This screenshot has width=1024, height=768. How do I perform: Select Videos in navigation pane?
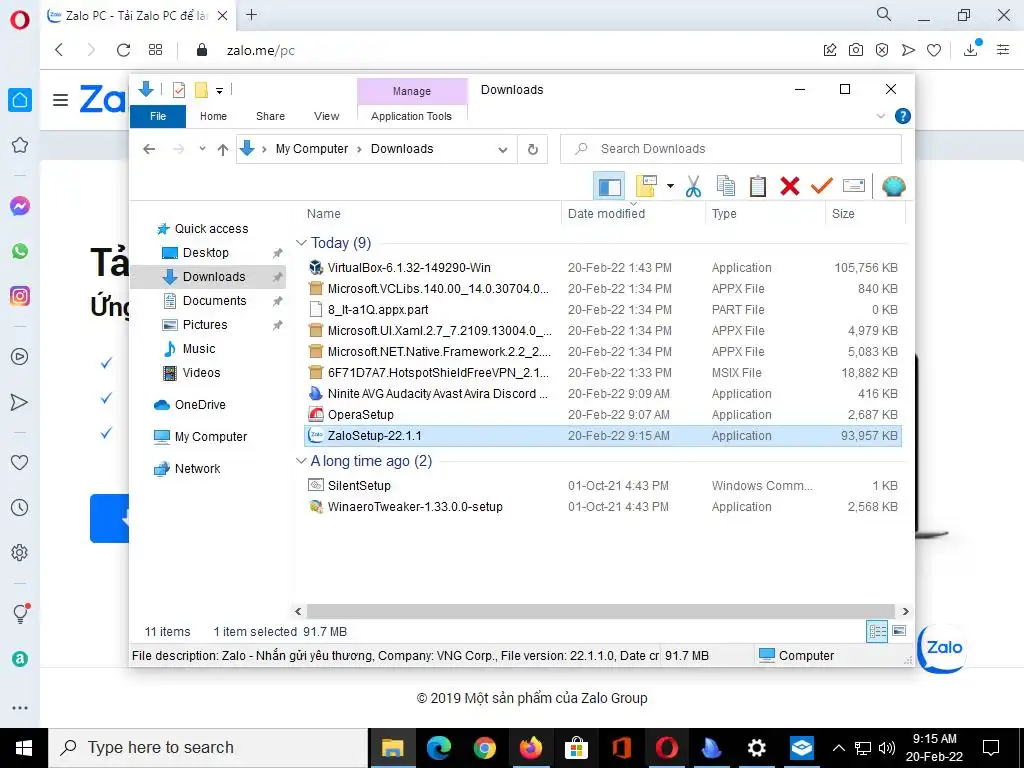[201, 373]
